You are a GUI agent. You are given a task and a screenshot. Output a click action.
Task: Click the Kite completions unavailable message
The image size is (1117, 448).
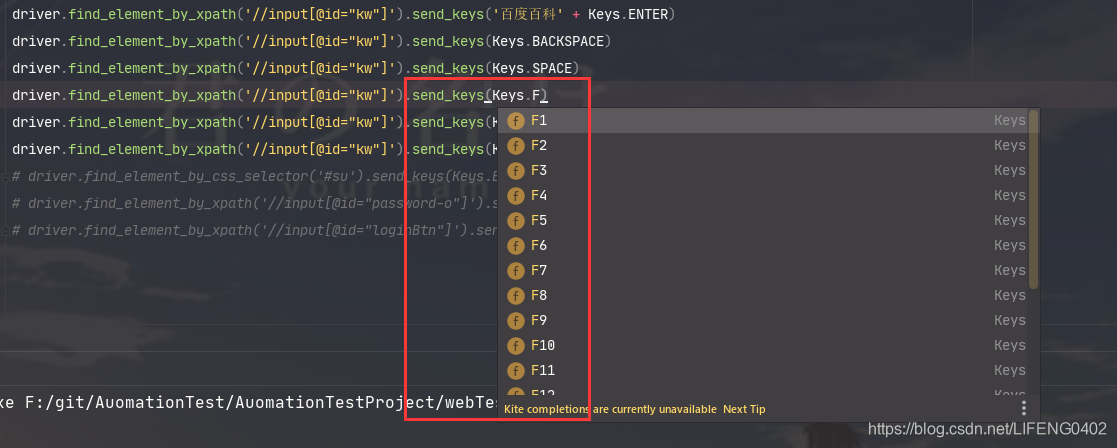point(610,409)
